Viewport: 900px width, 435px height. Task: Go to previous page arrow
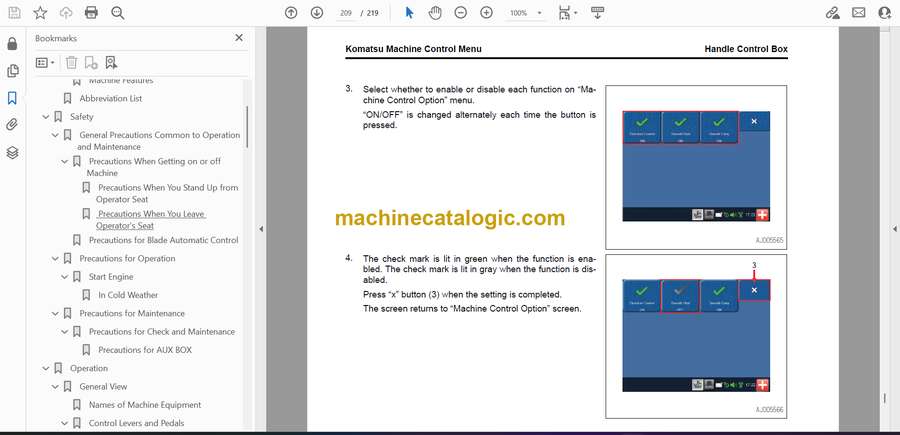(291, 13)
